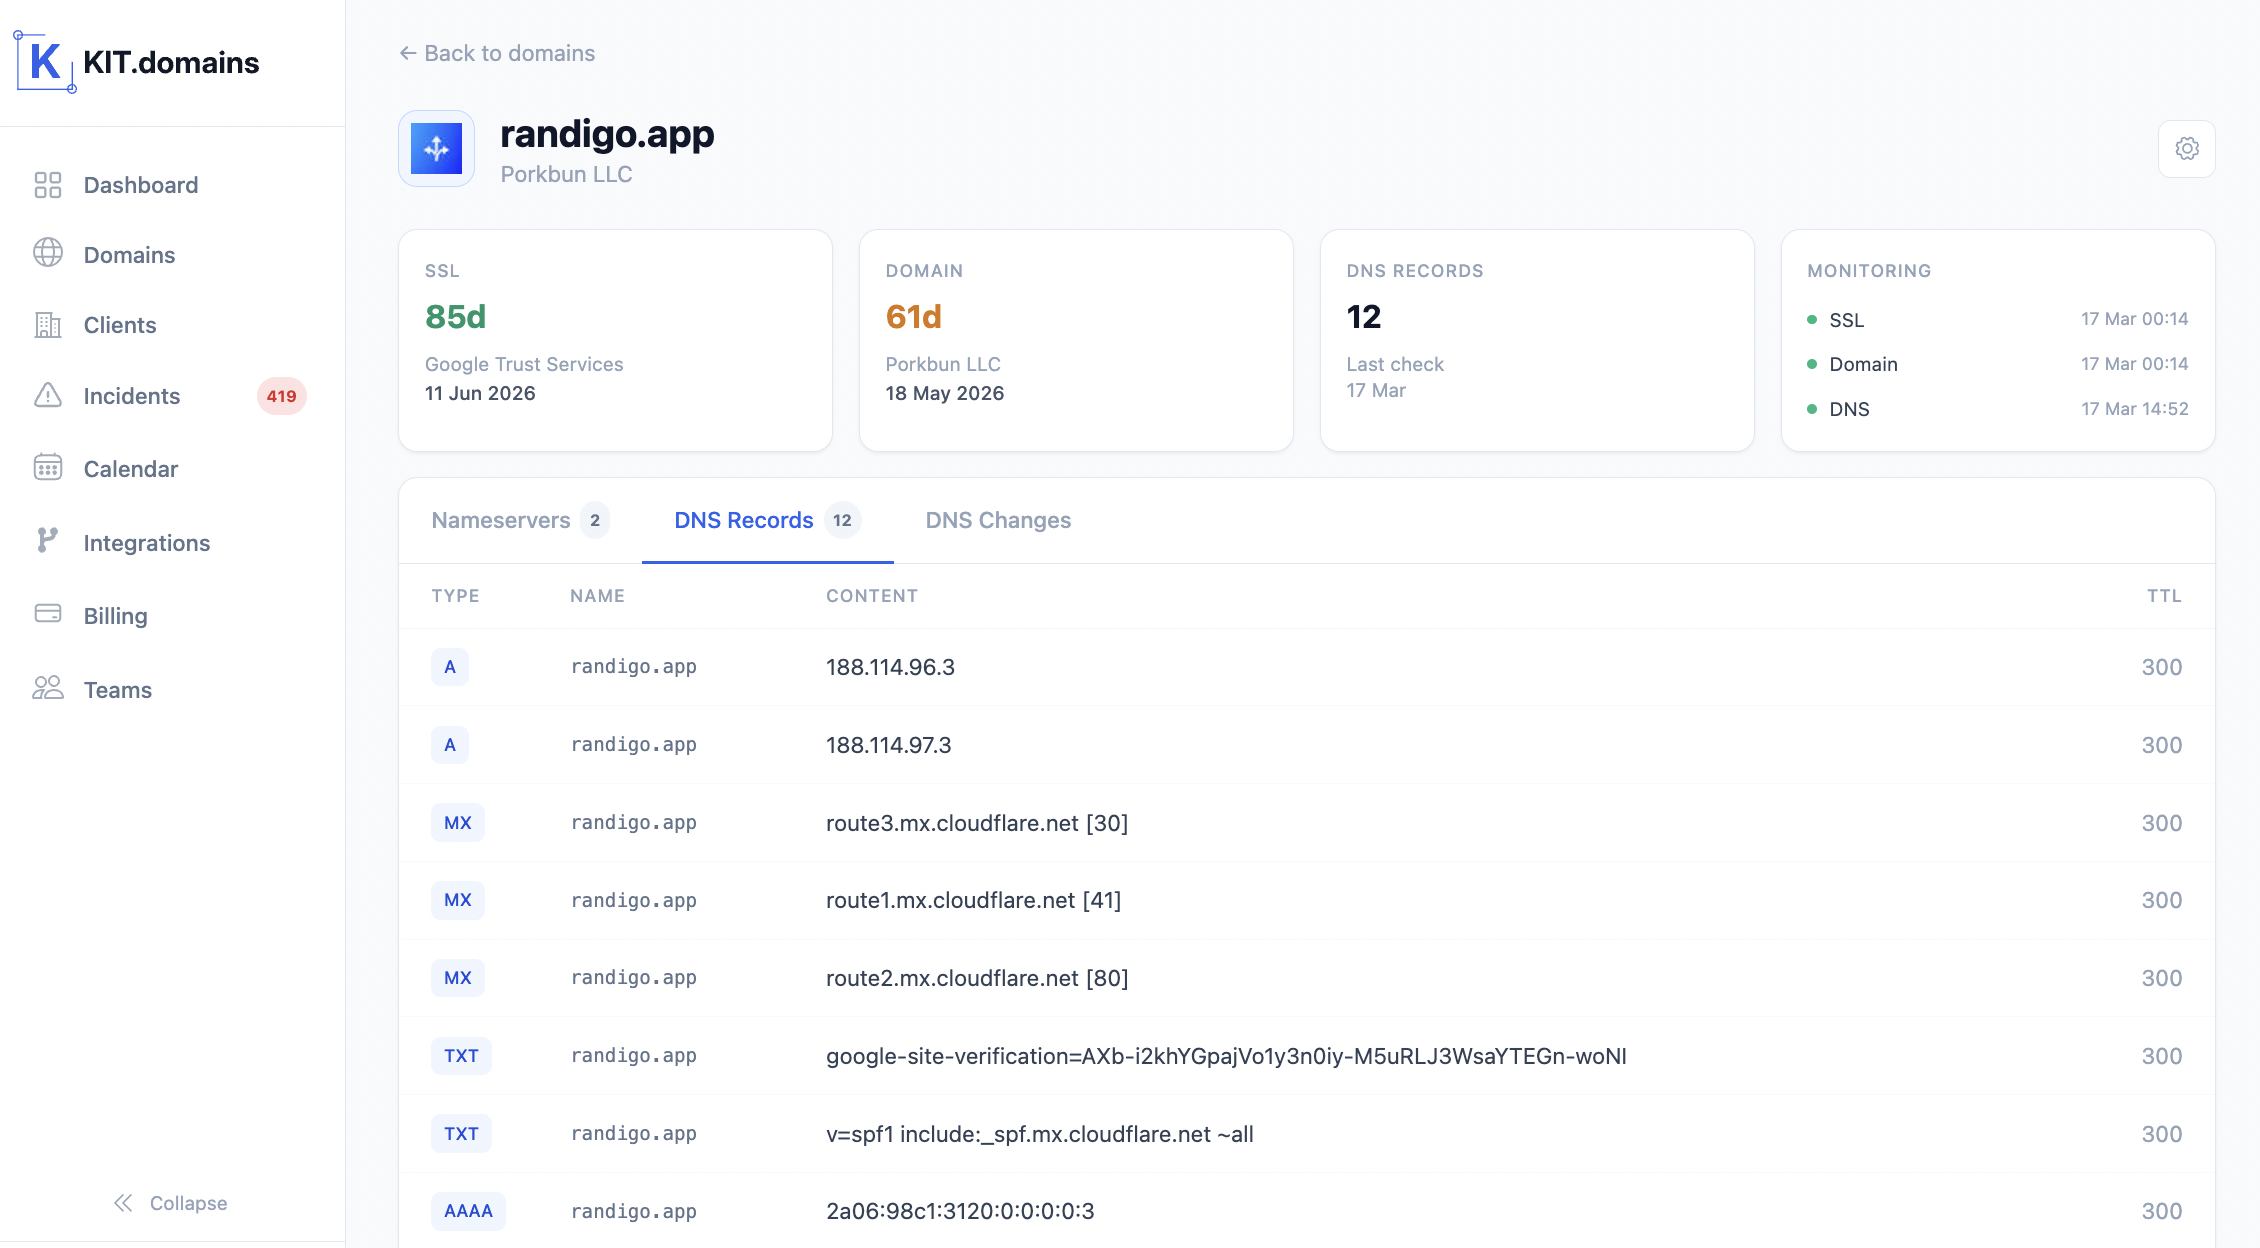The width and height of the screenshot is (2260, 1248).
Task: Open the Dashboard section
Action: (x=140, y=184)
